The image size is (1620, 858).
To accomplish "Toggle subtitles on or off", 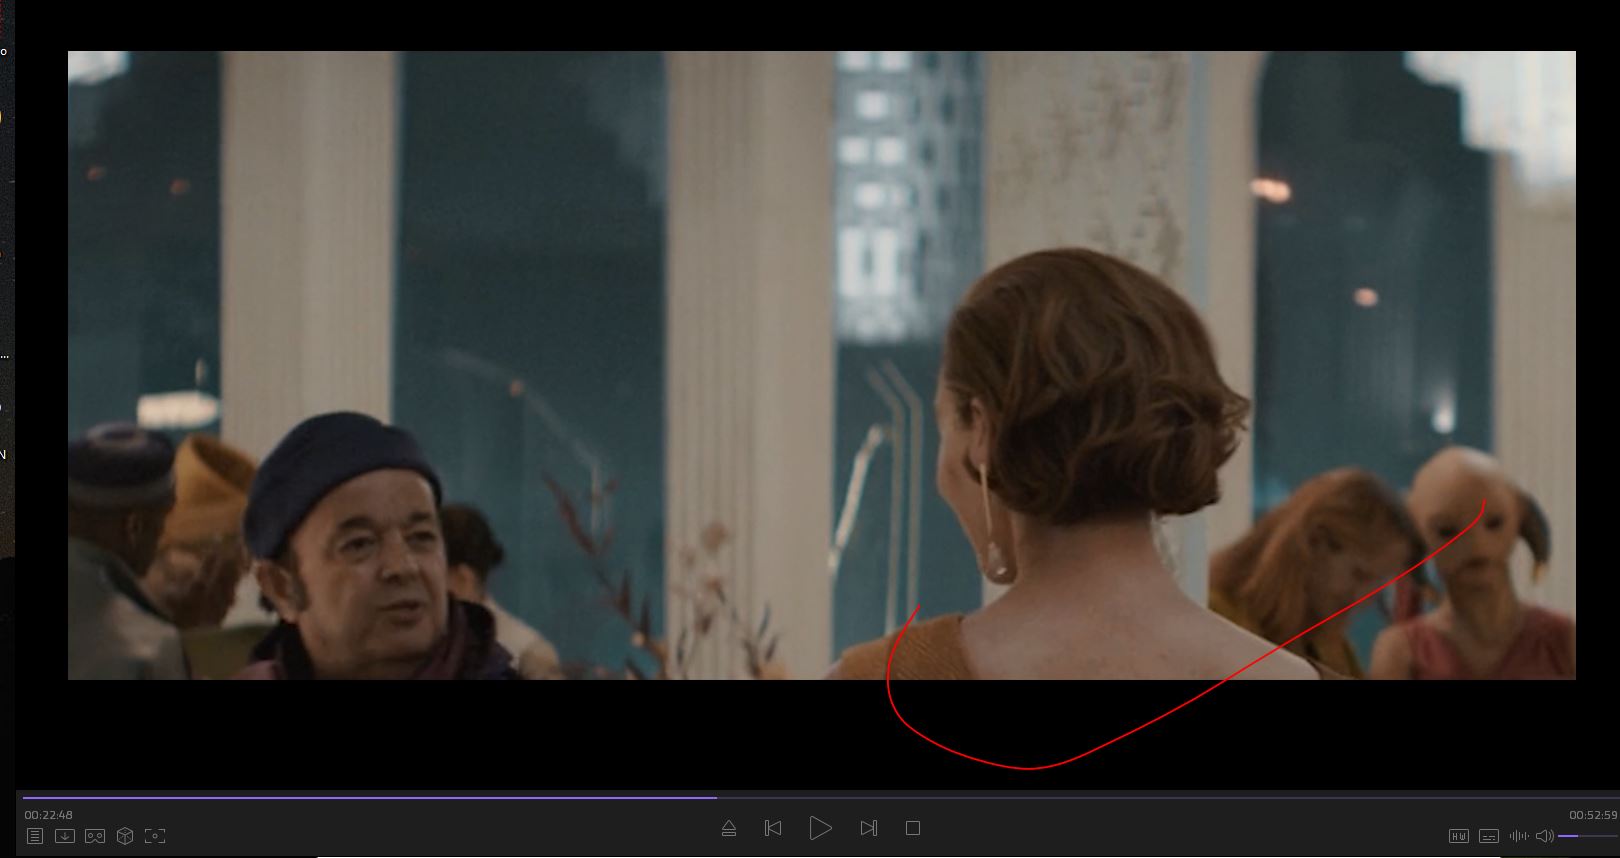I will click(1489, 836).
